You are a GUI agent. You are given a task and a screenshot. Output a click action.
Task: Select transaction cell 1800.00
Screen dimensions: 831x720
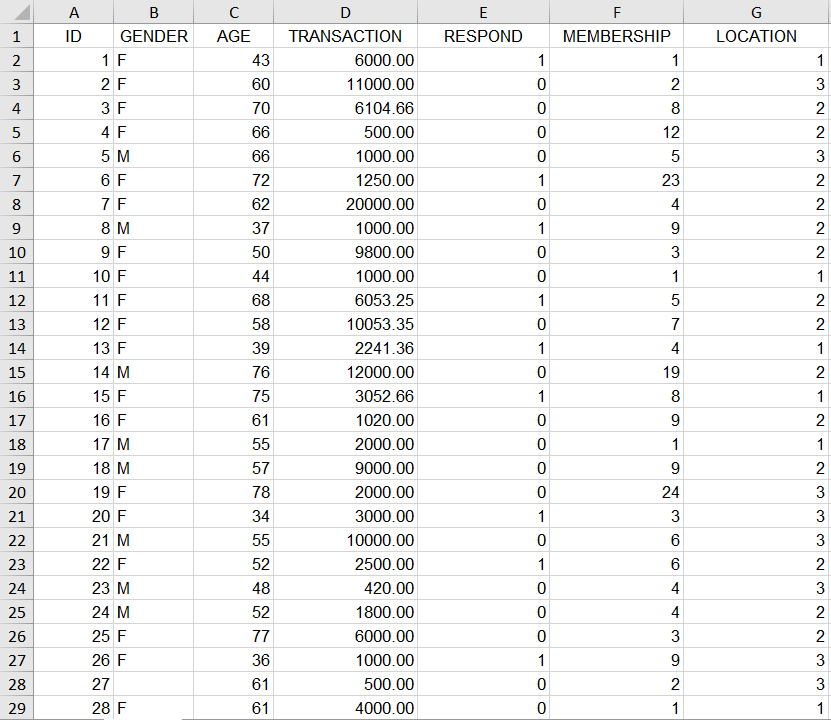(345, 612)
